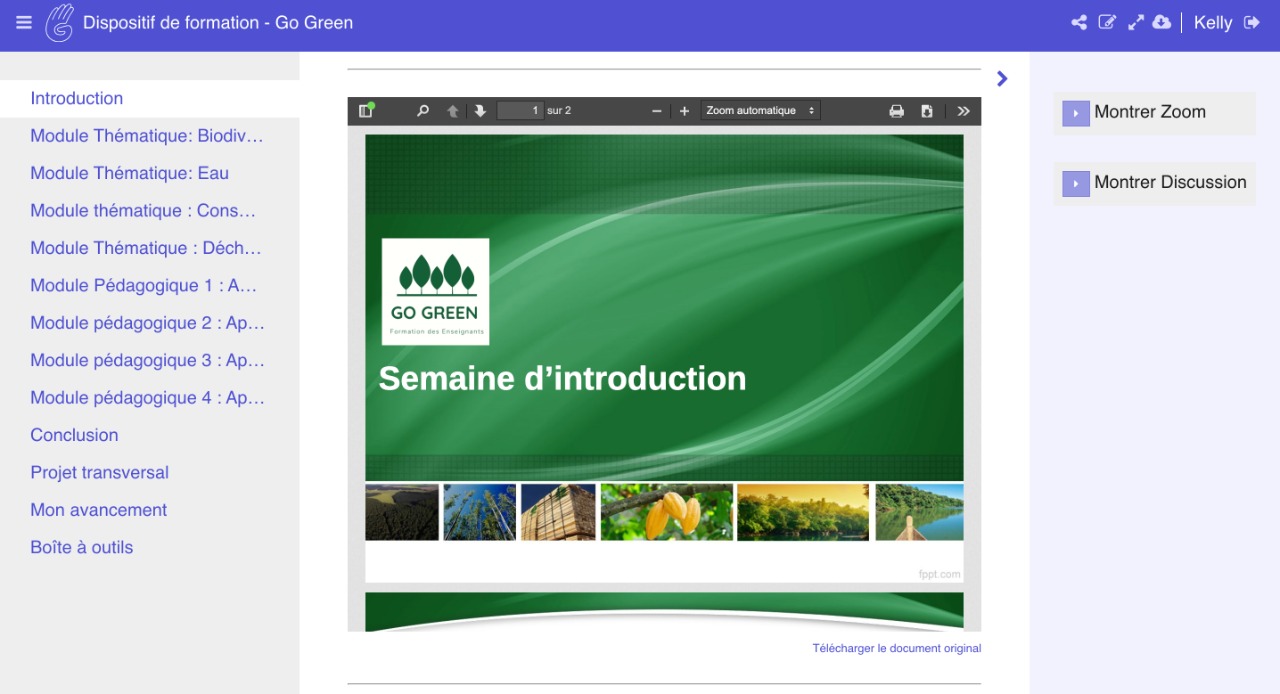The height and width of the screenshot is (694, 1280).
Task: Toggle fullscreen with the expand arrows icon
Action: (x=1135, y=22)
